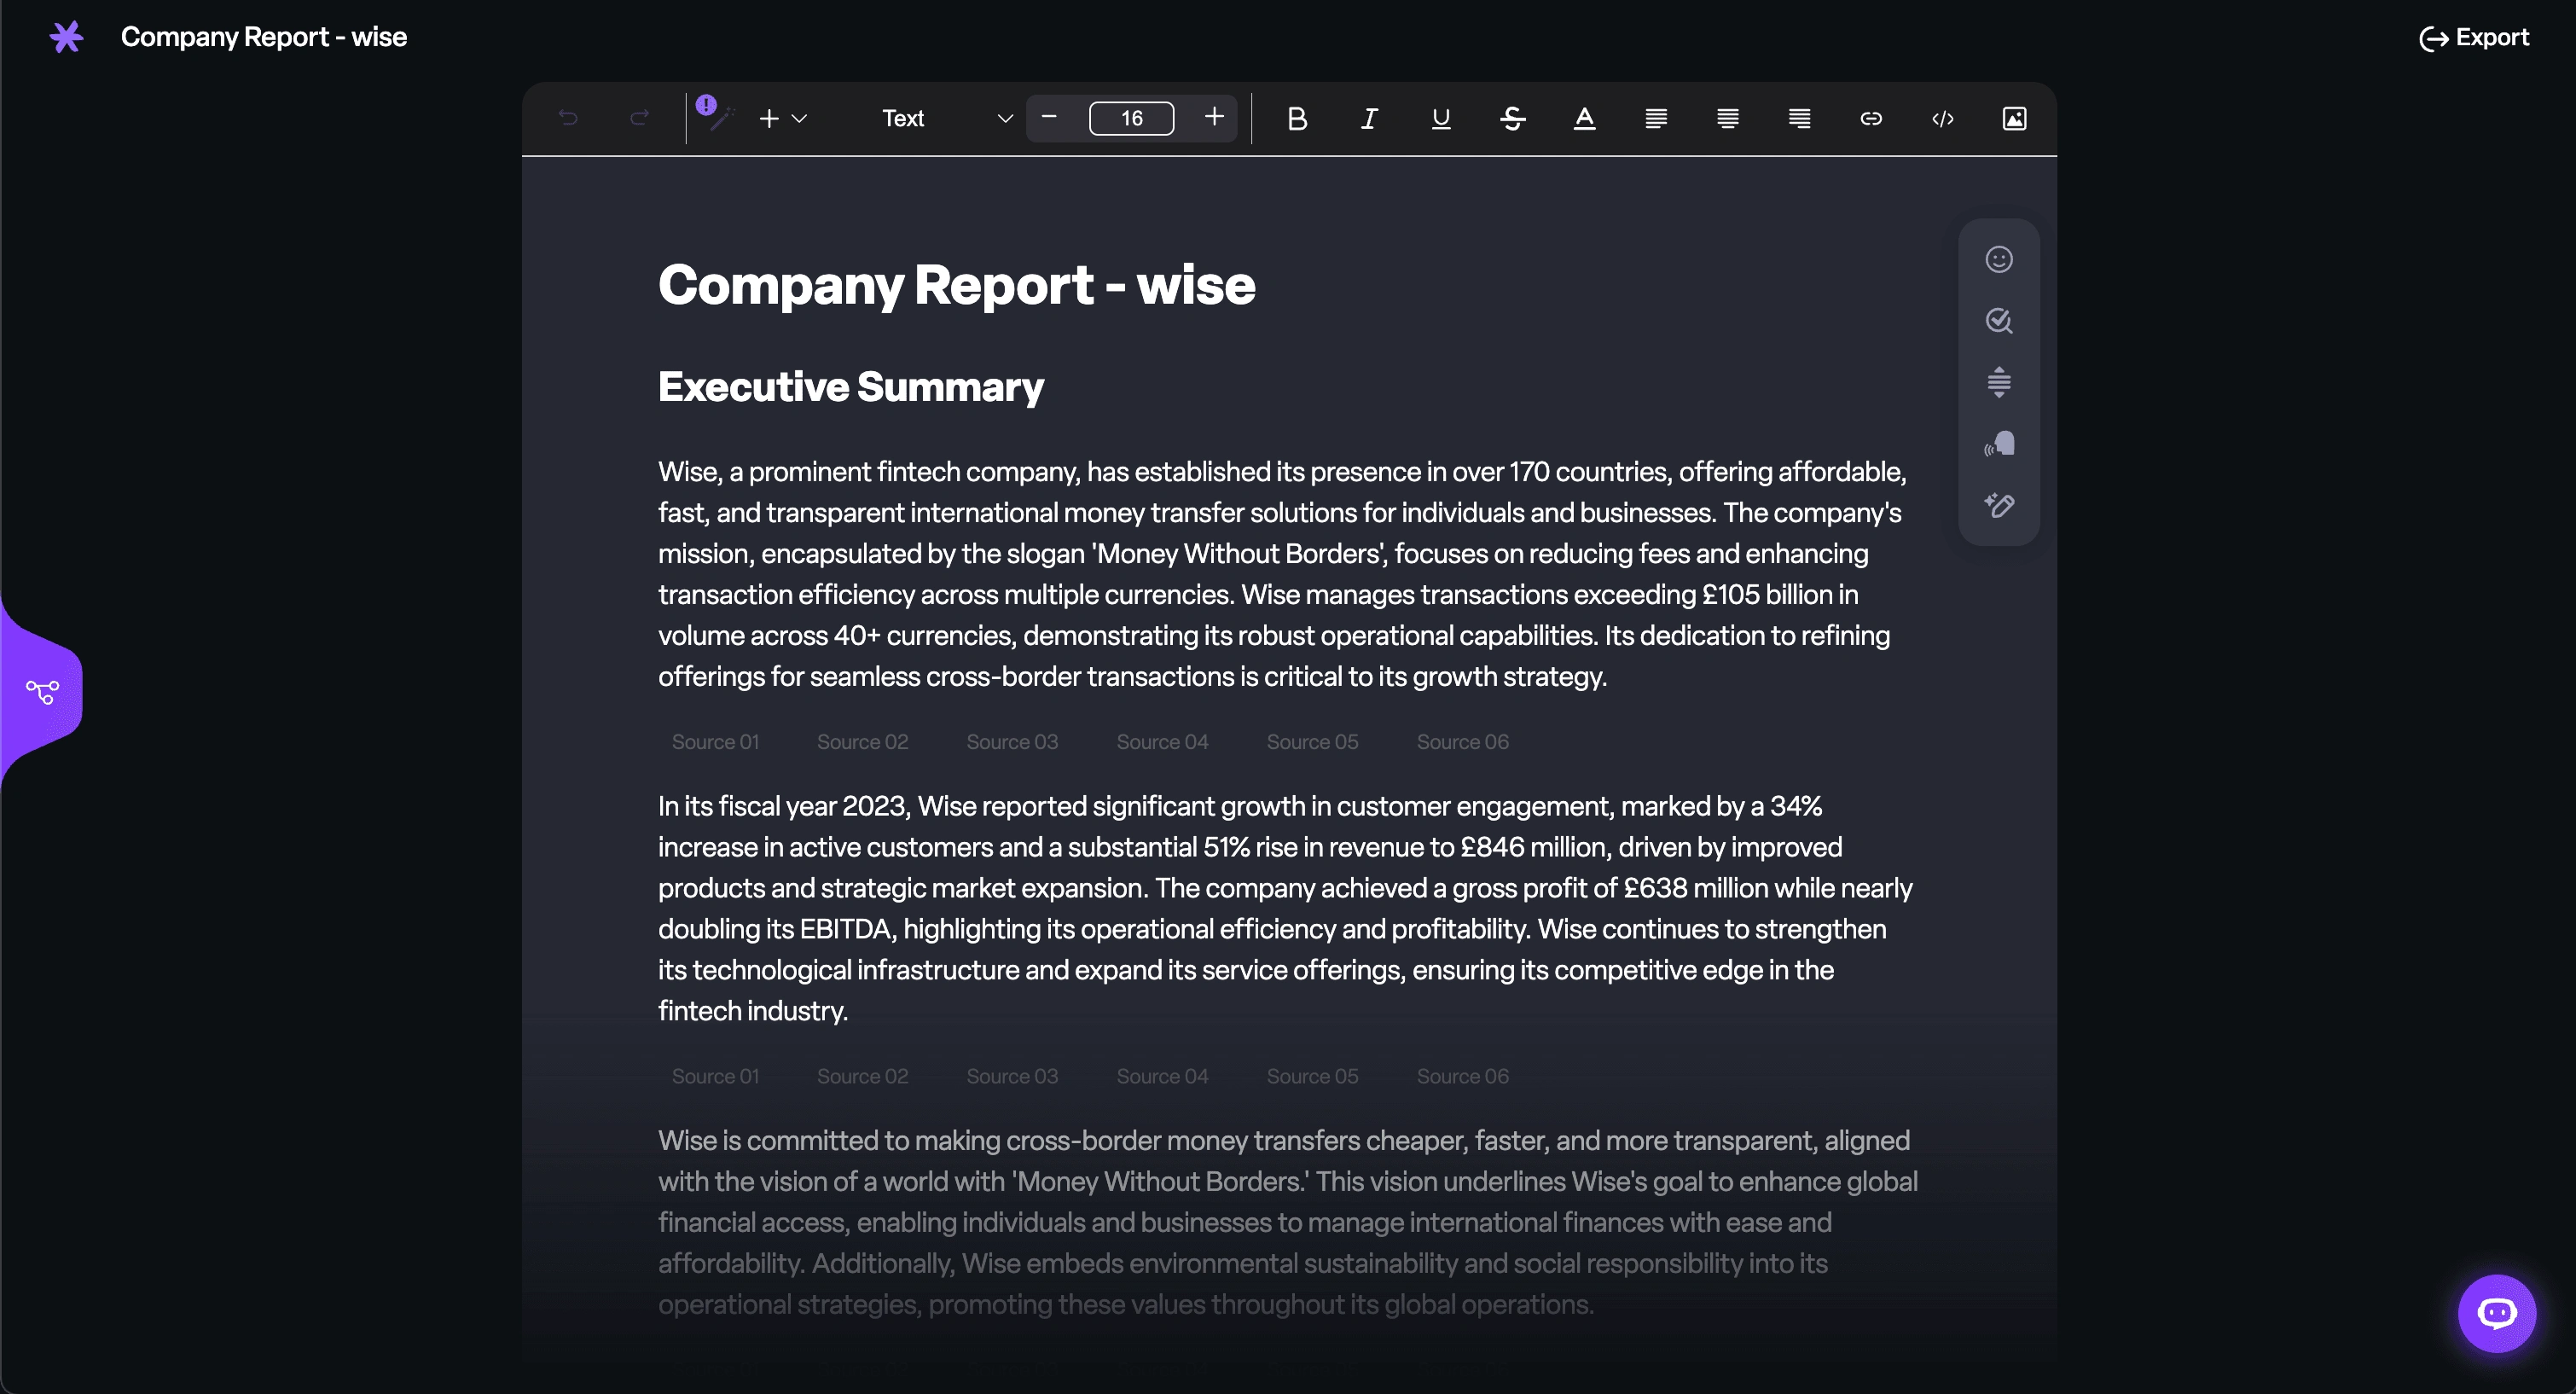Open the plus insert block dropdown
The height and width of the screenshot is (1394, 2576).
click(x=782, y=118)
